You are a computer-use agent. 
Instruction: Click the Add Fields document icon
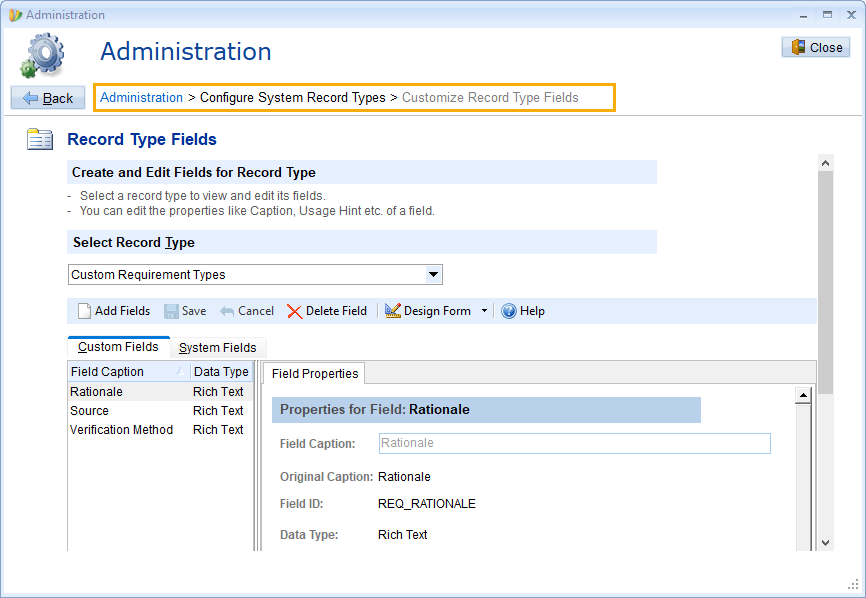click(85, 311)
